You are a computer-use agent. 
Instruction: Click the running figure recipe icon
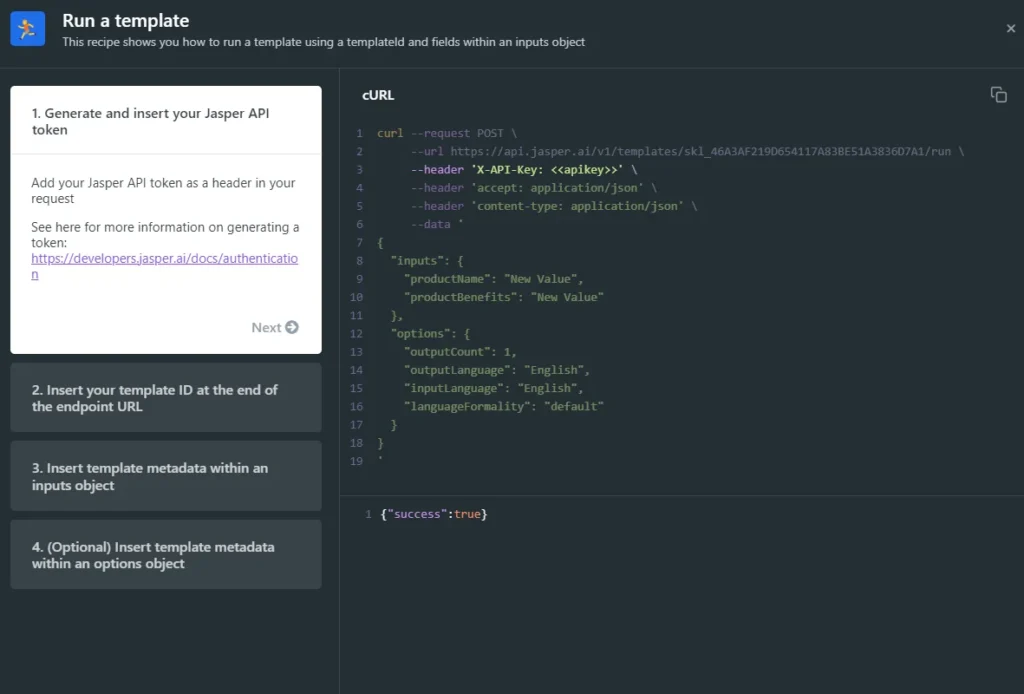[28, 29]
